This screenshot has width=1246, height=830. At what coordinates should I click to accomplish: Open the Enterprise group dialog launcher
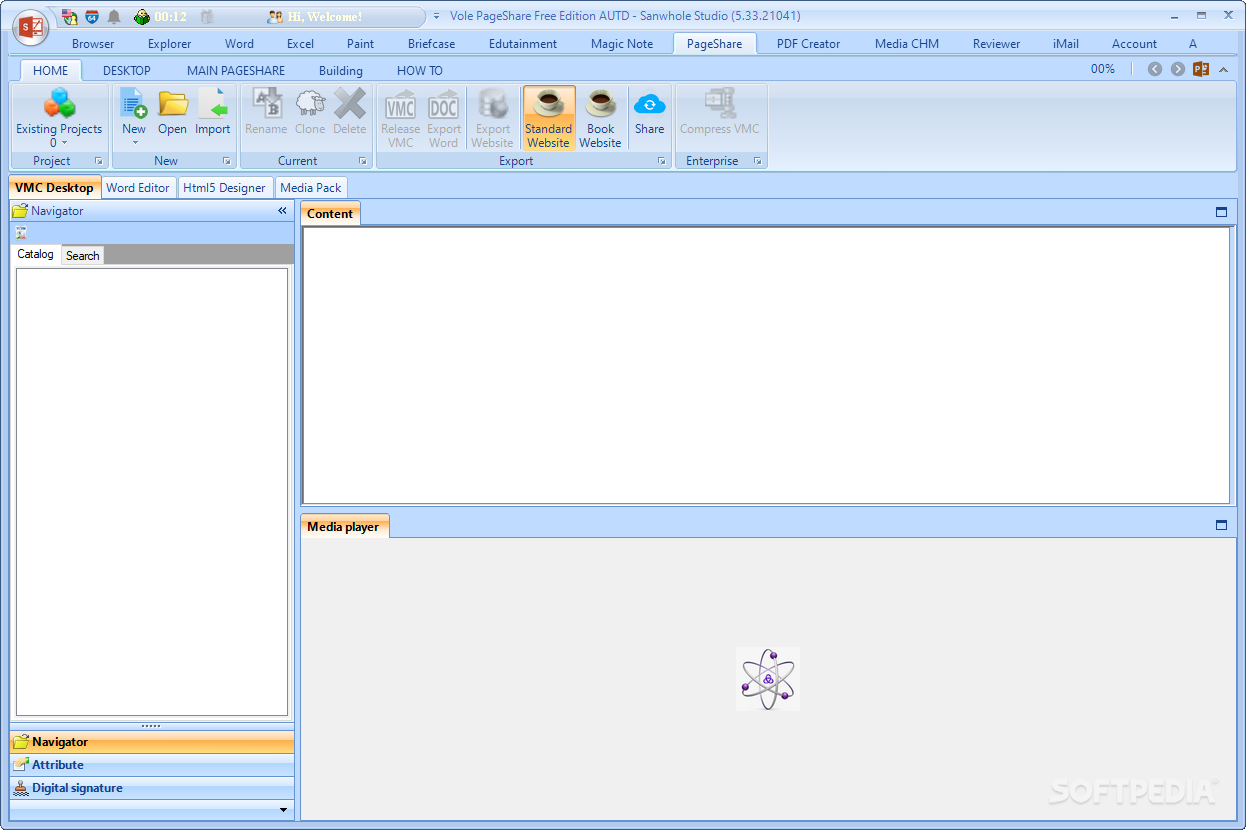(x=757, y=161)
